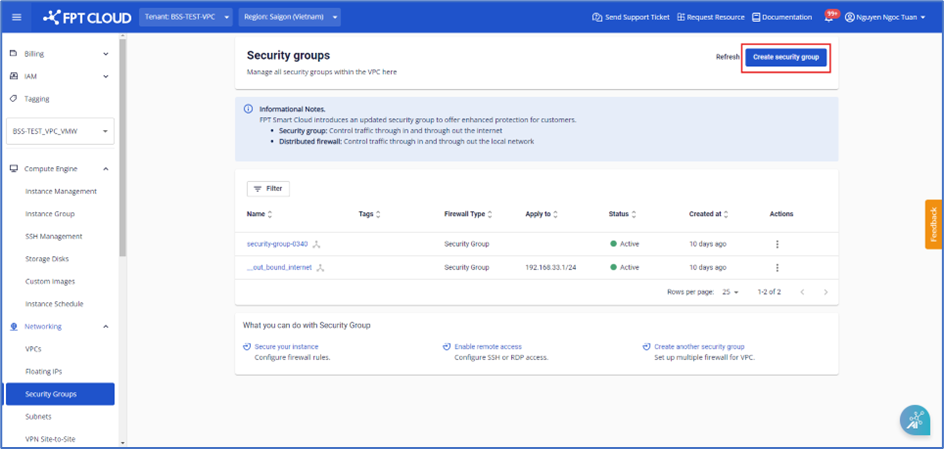This screenshot has width=944, height=449.
Task: Expand the IAM sidebar section
Action: click(x=106, y=76)
